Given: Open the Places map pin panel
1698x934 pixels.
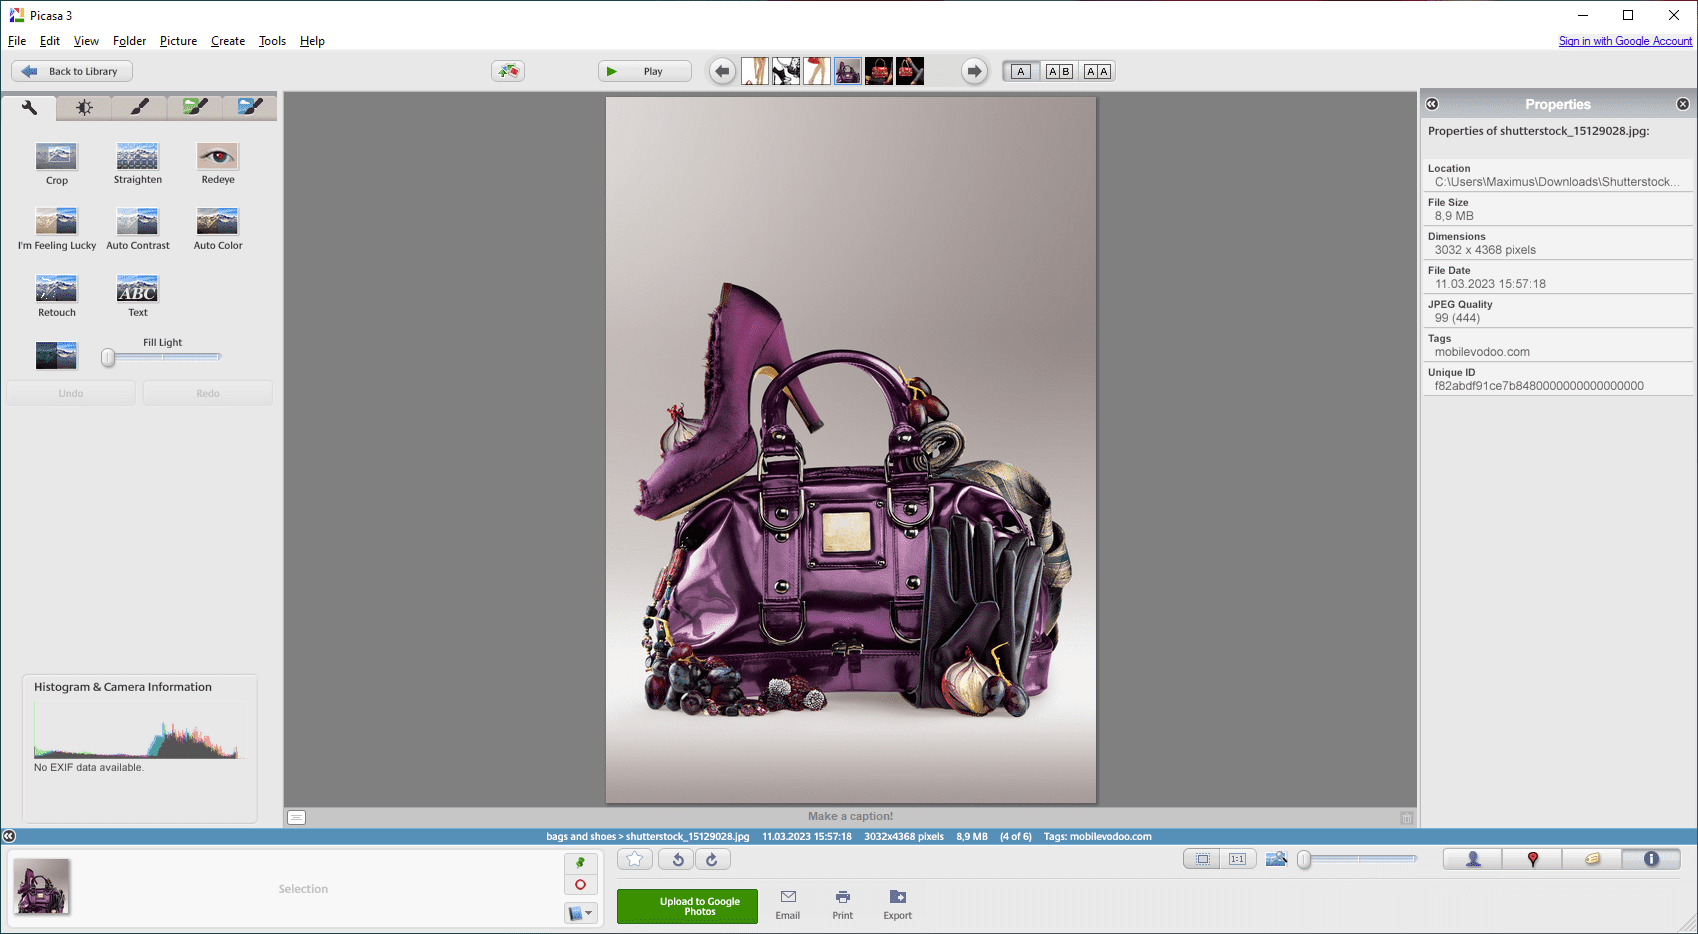Looking at the screenshot, I should point(1532,859).
